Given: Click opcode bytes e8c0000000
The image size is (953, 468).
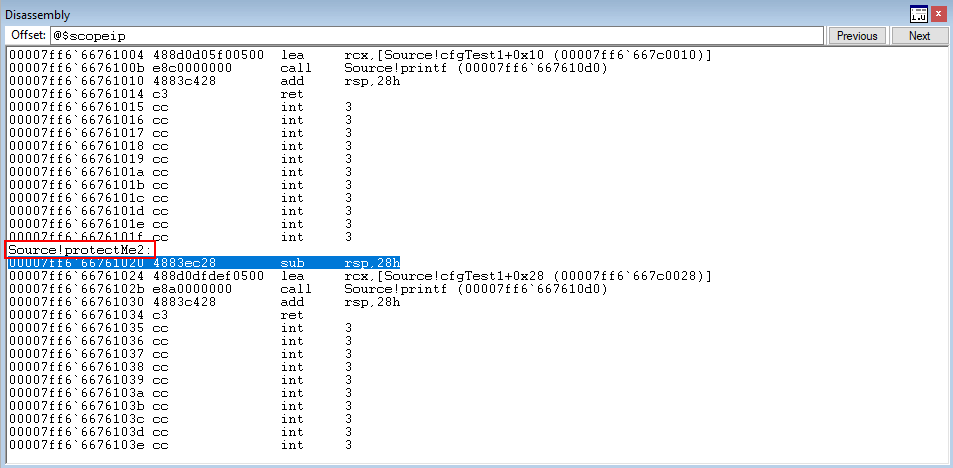Looking at the screenshot, I should coord(192,68).
